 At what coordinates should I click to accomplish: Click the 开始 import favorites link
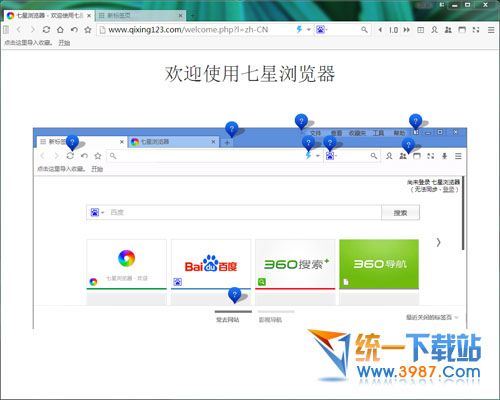[x=64, y=43]
